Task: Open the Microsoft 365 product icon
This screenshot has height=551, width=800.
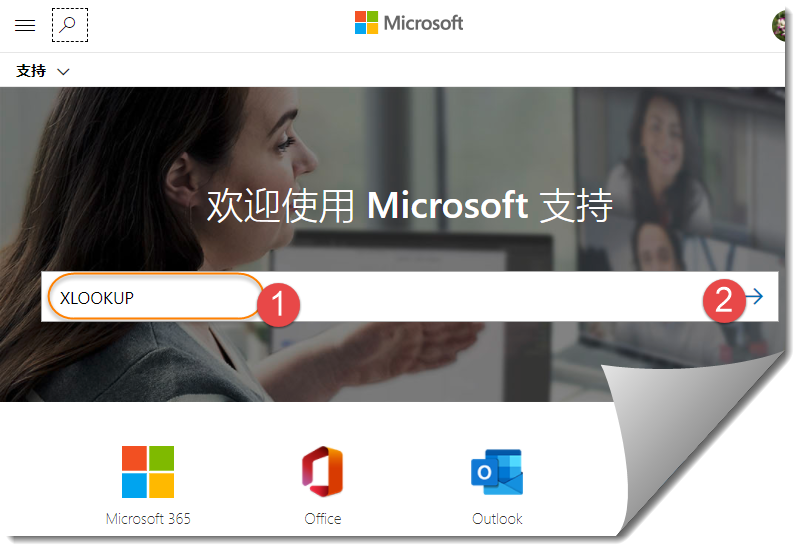Action: pyautogui.click(x=148, y=472)
